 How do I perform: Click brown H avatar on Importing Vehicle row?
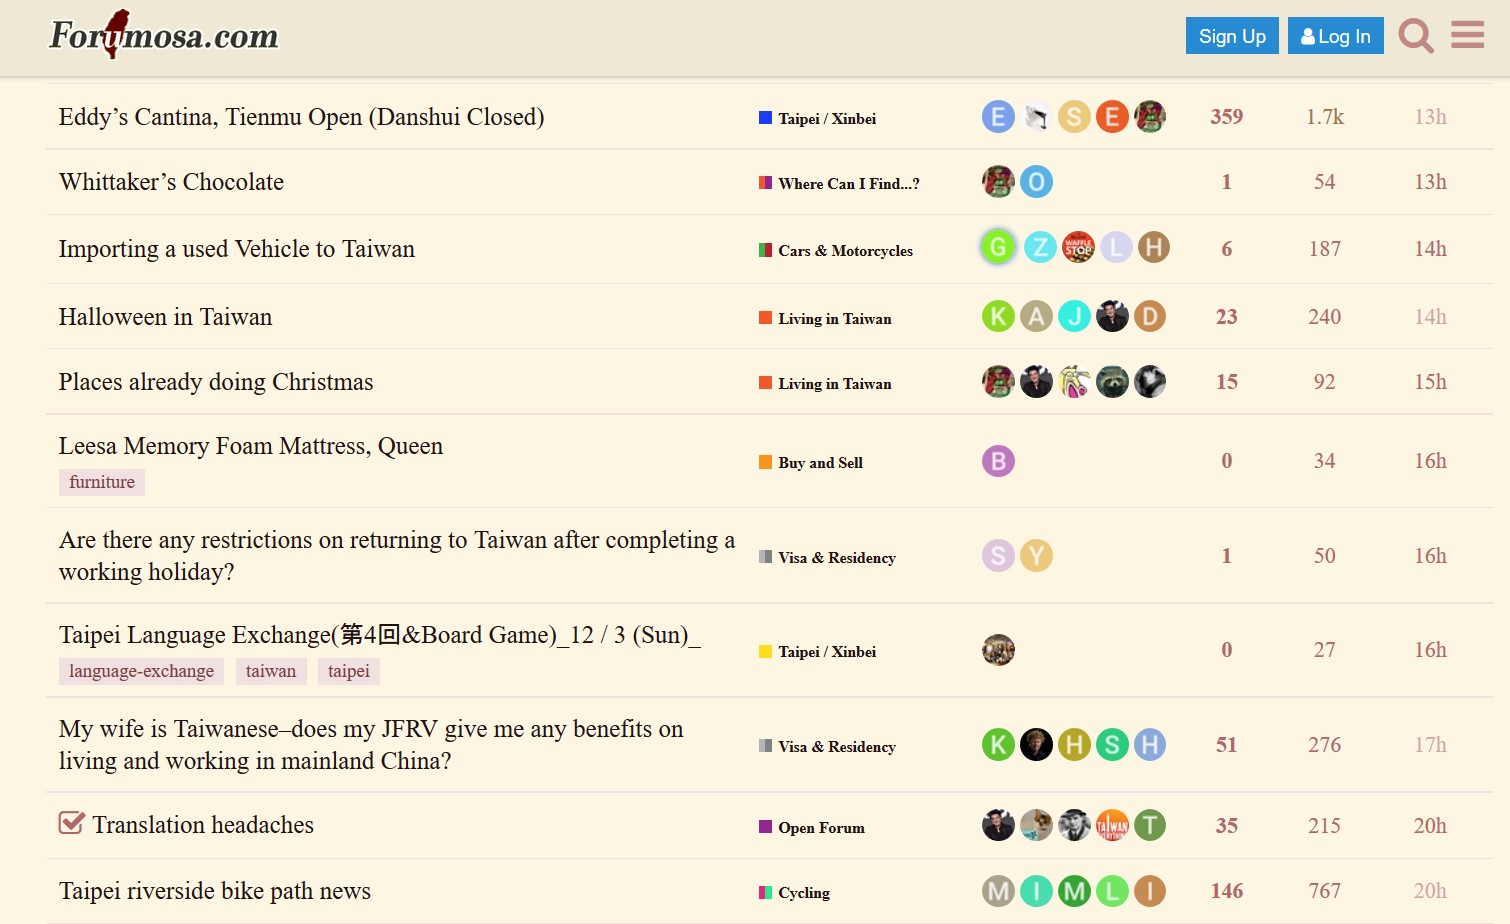(x=1154, y=247)
